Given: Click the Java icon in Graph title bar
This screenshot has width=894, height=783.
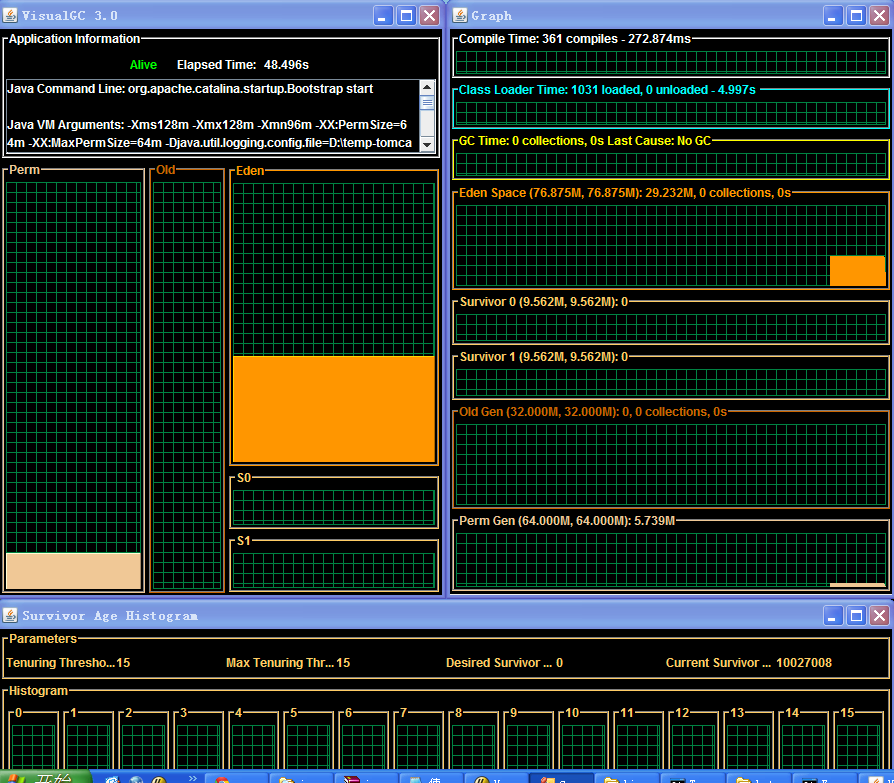Looking at the screenshot, I should click(x=460, y=15).
